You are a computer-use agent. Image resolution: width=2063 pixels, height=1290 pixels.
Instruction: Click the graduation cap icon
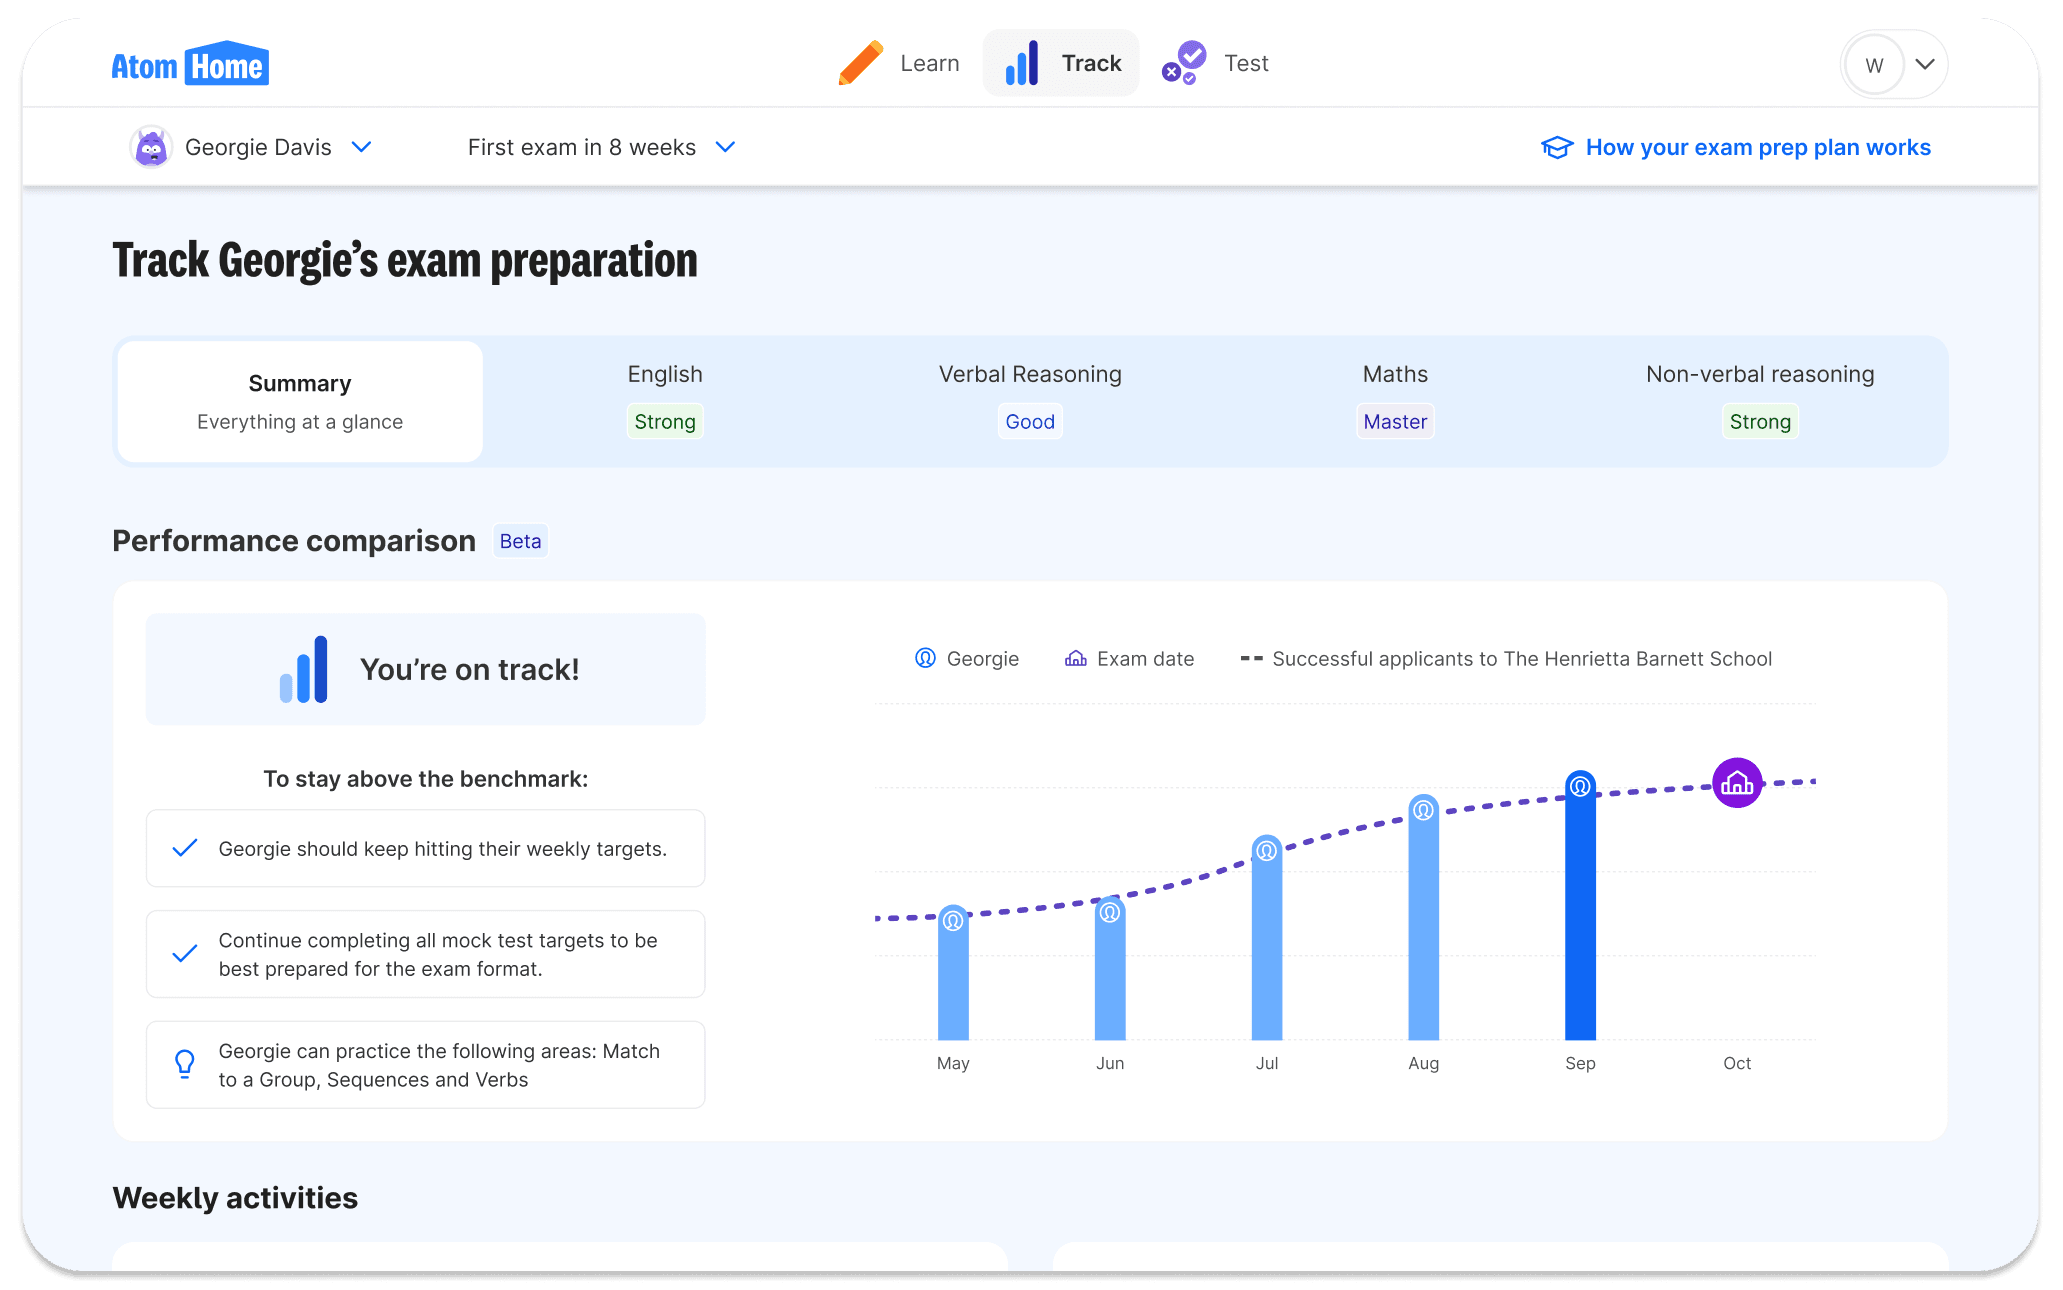click(x=1557, y=148)
